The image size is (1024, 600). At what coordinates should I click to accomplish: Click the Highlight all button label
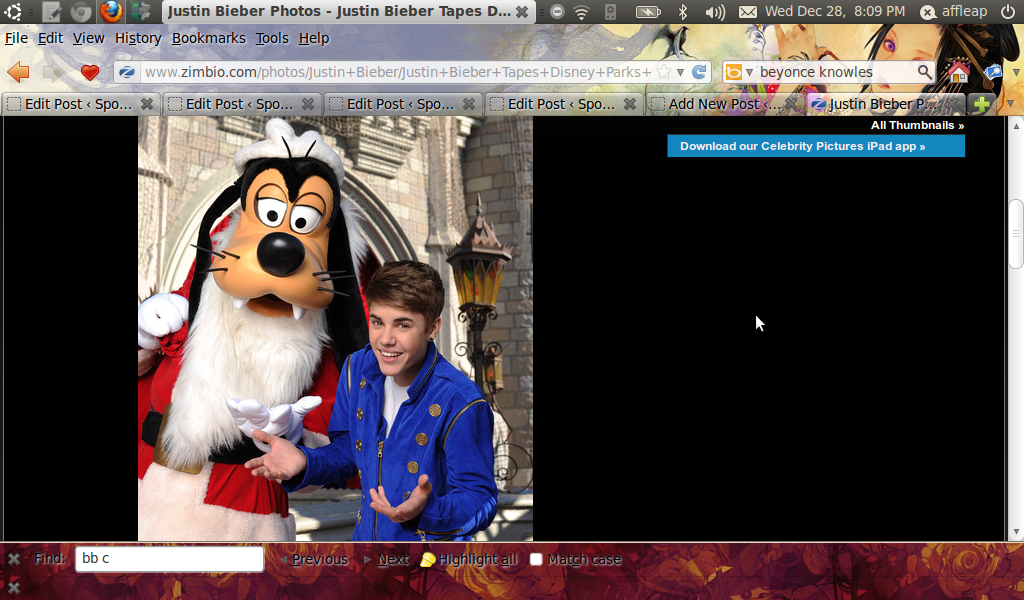pyautogui.click(x=477, y=560)
